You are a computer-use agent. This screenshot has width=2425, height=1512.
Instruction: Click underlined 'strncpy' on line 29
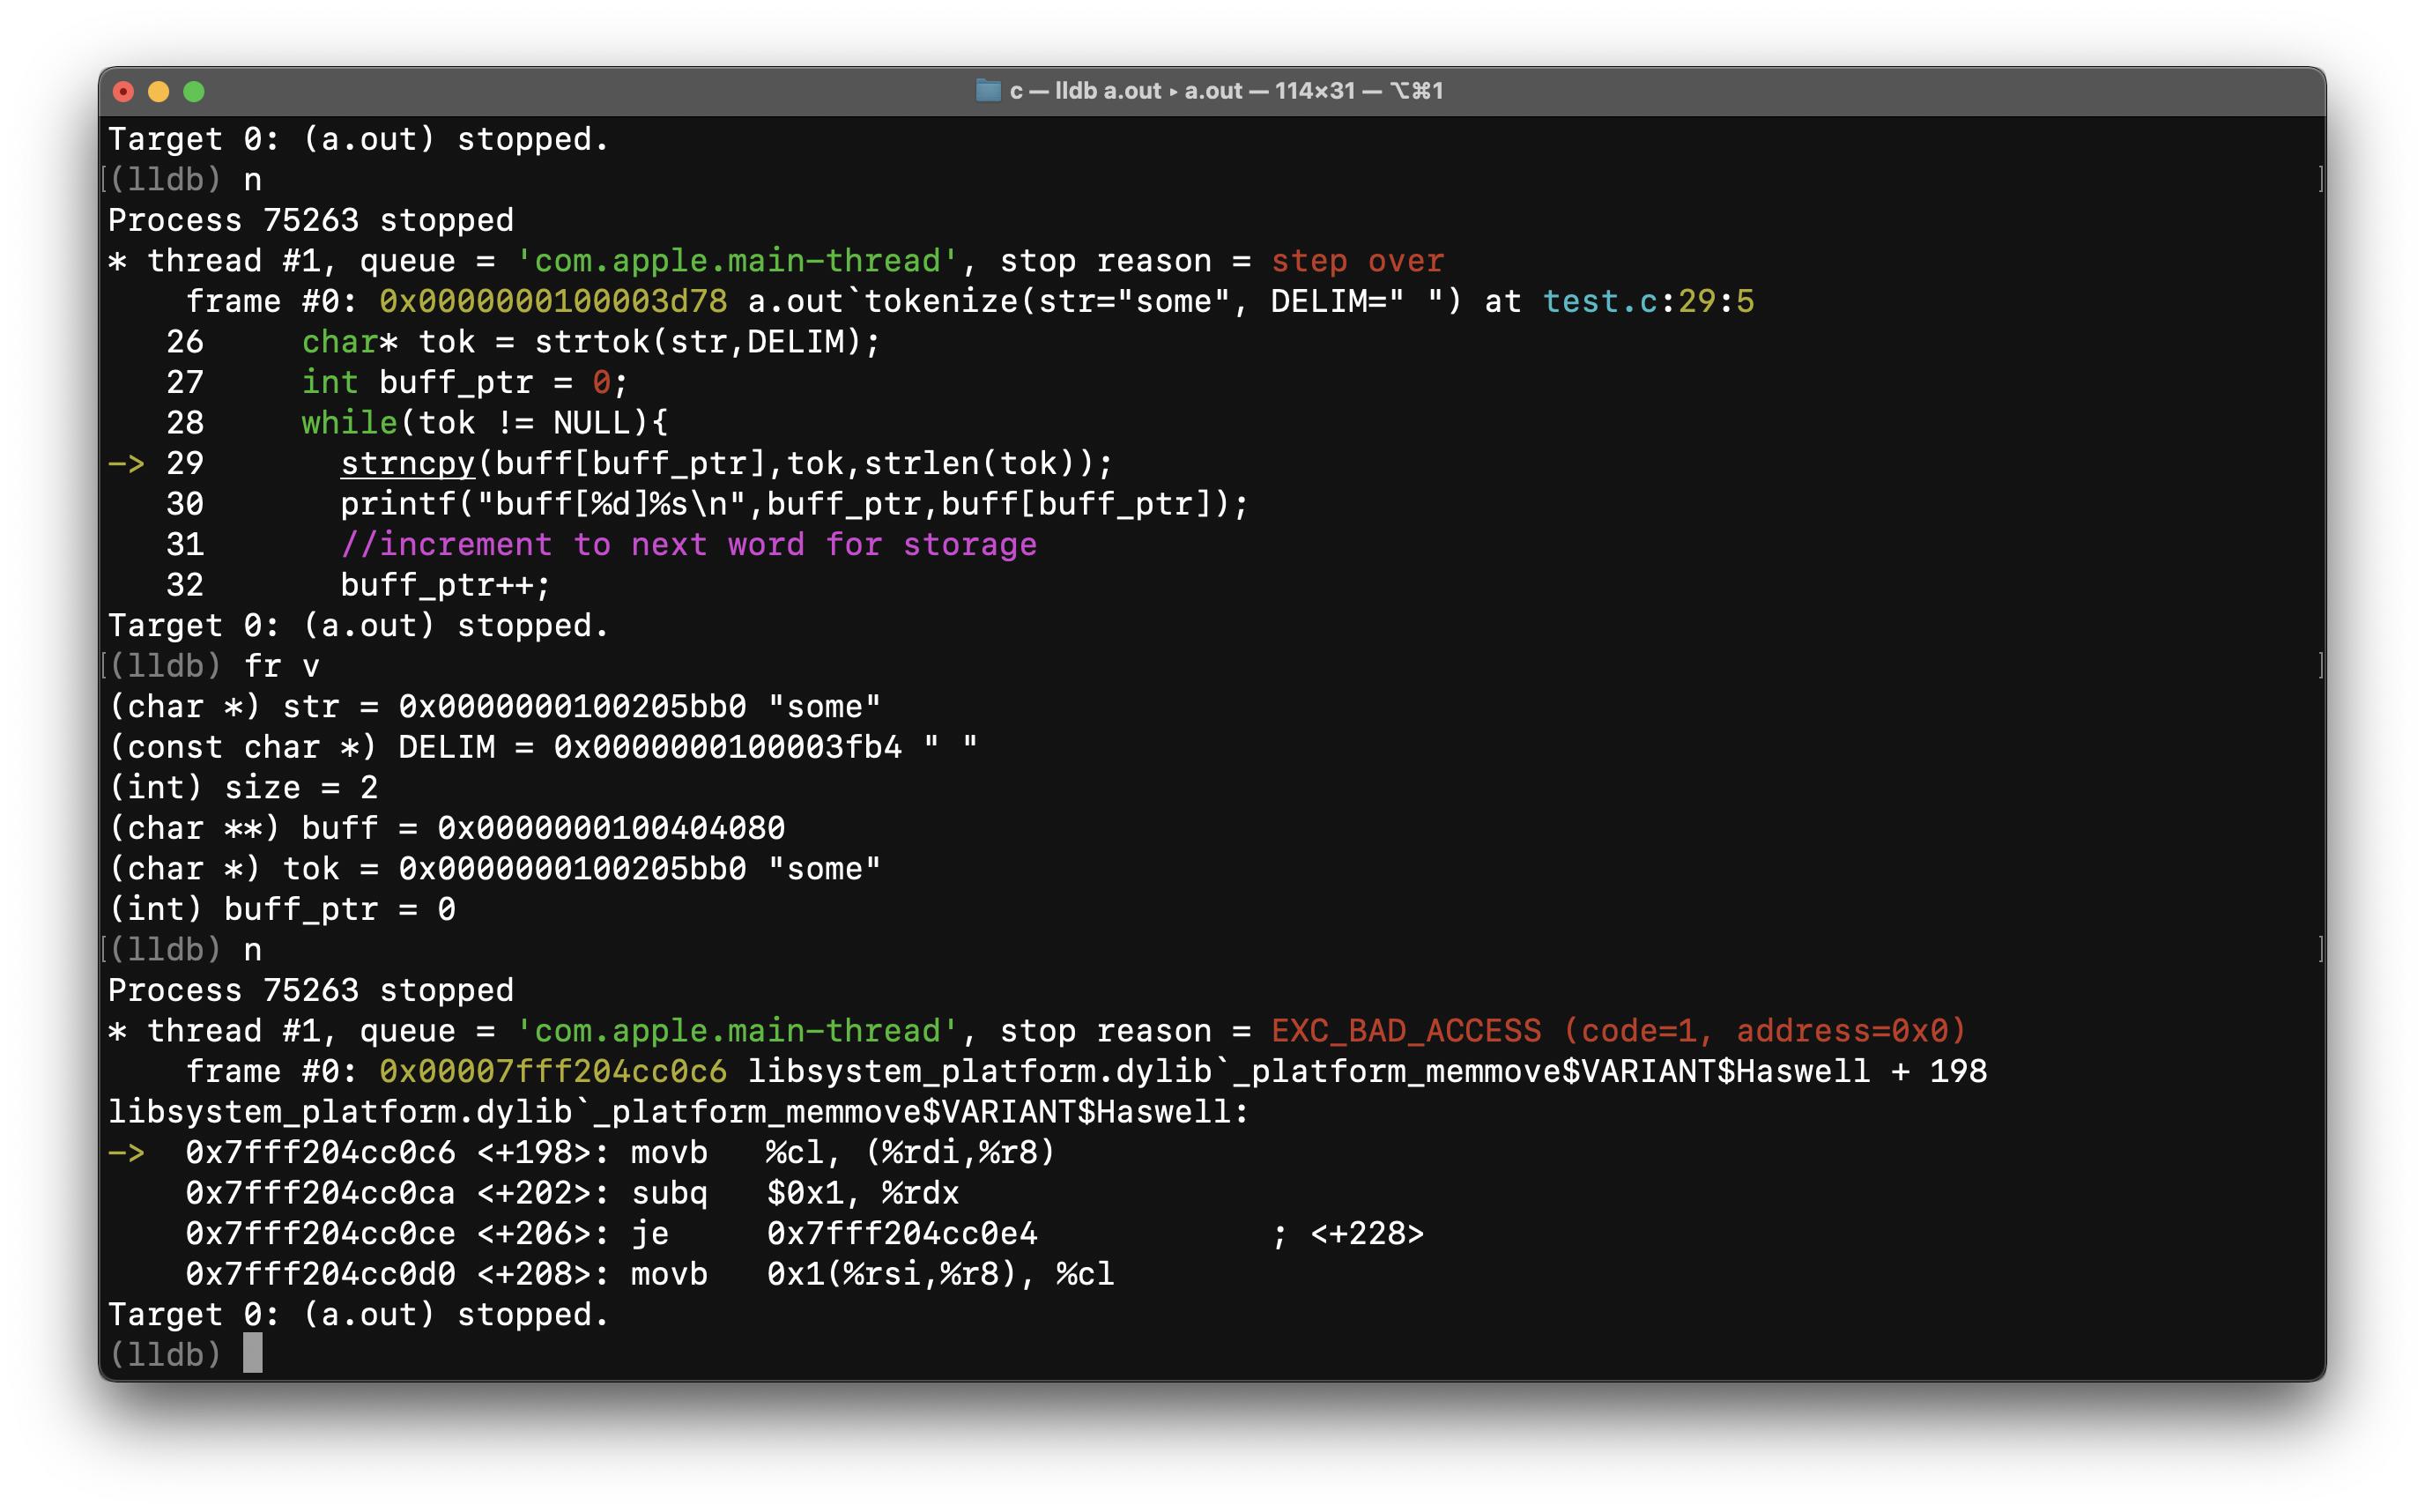[408, 463]
